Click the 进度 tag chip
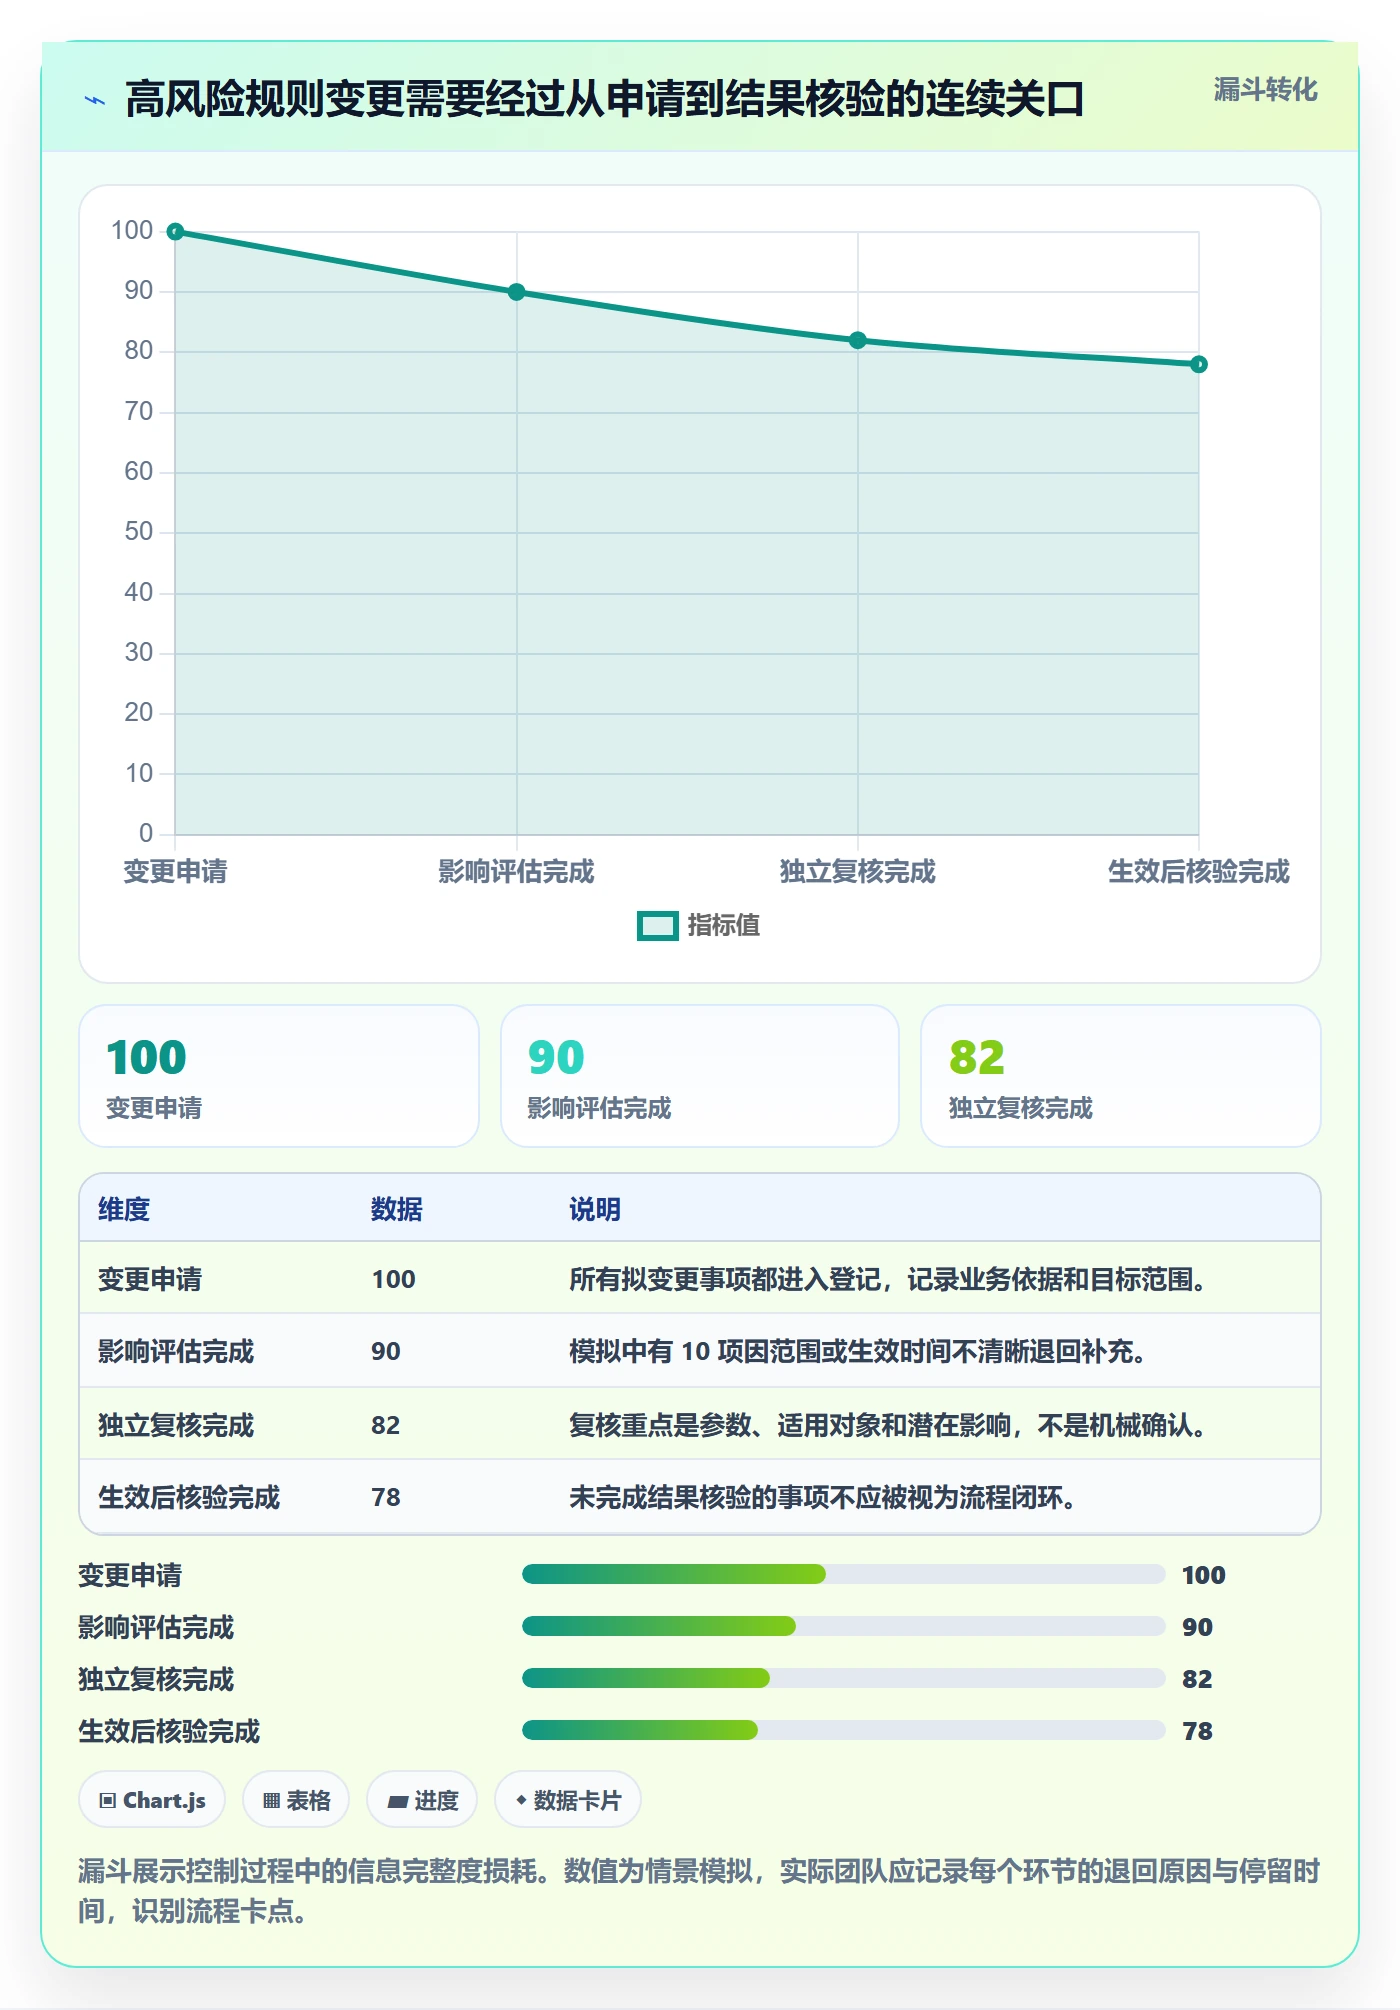1400x2010 pixels. coord(422,1800)
